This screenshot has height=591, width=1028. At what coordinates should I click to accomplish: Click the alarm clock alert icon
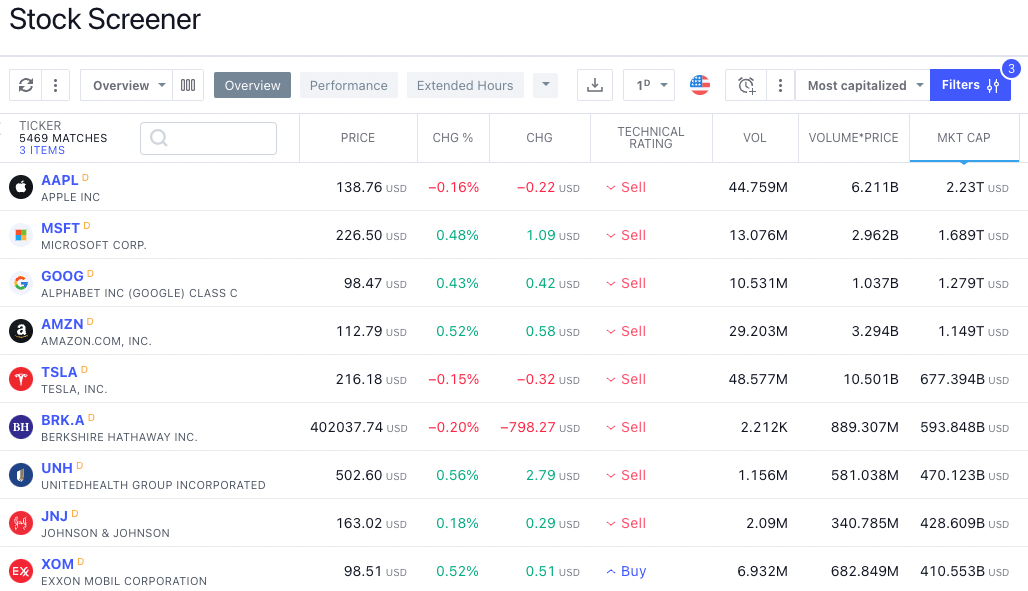[x=746, y=85]
